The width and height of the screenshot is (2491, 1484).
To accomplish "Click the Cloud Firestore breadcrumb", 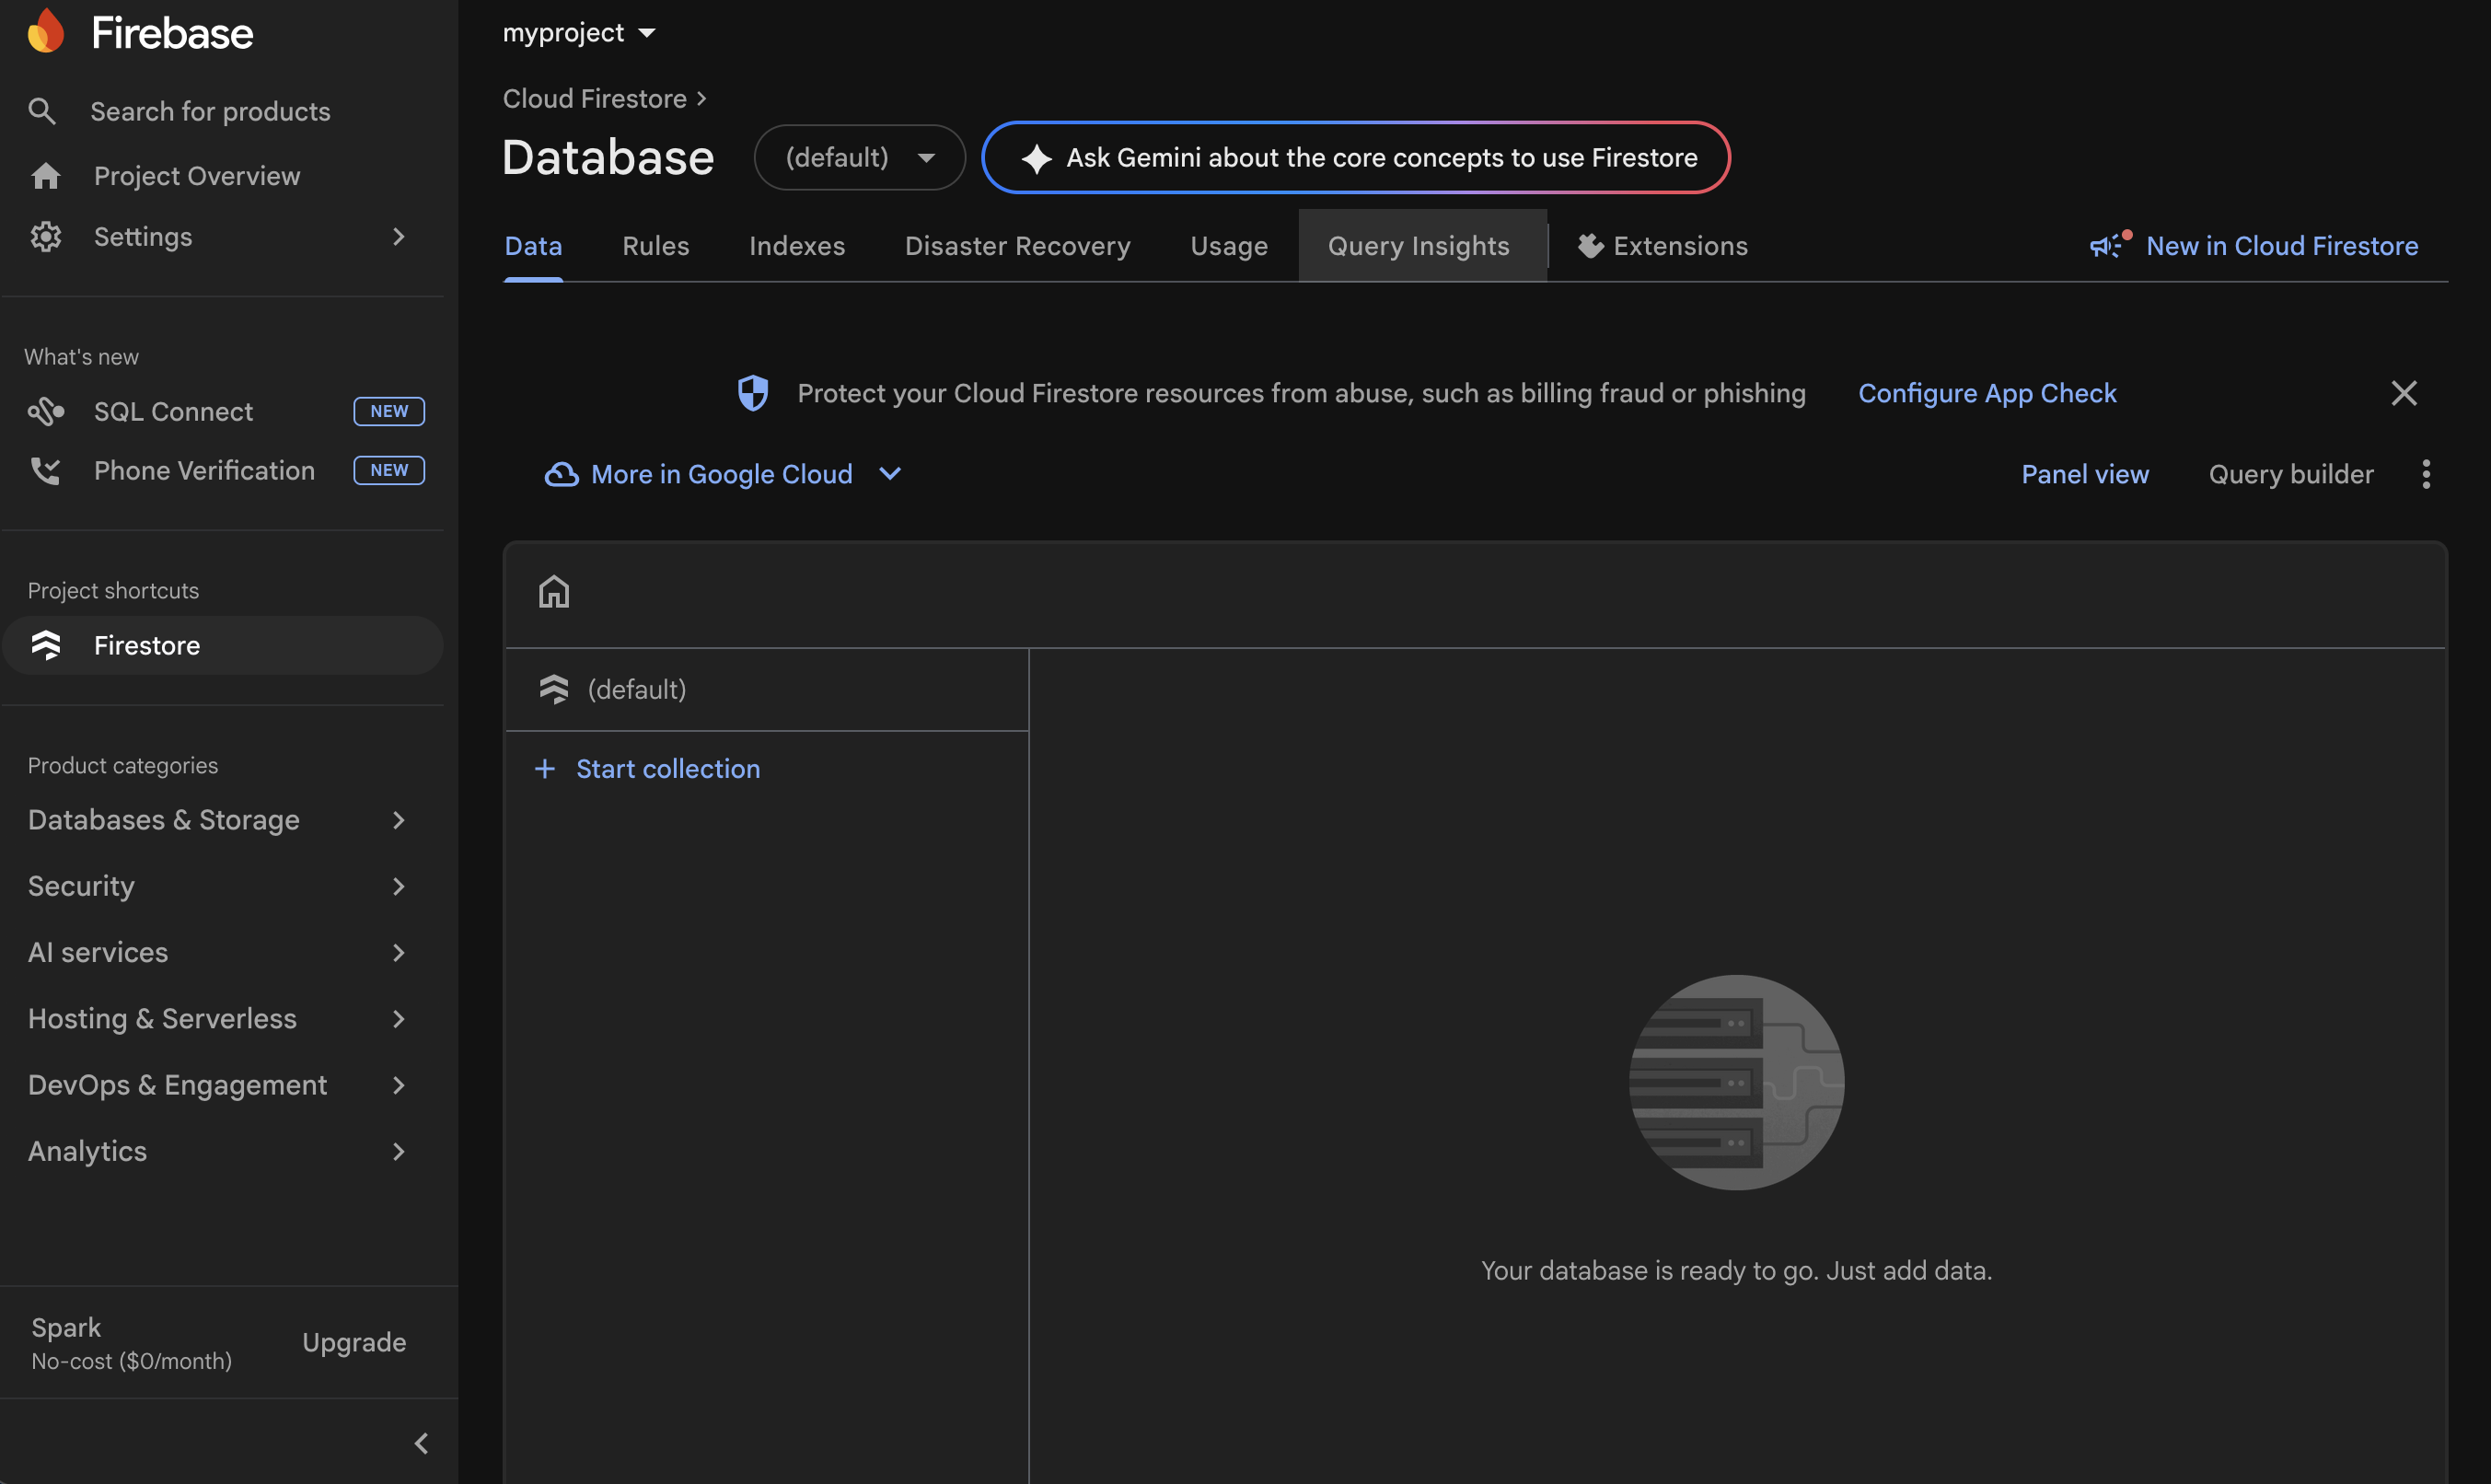I will 595,98.
